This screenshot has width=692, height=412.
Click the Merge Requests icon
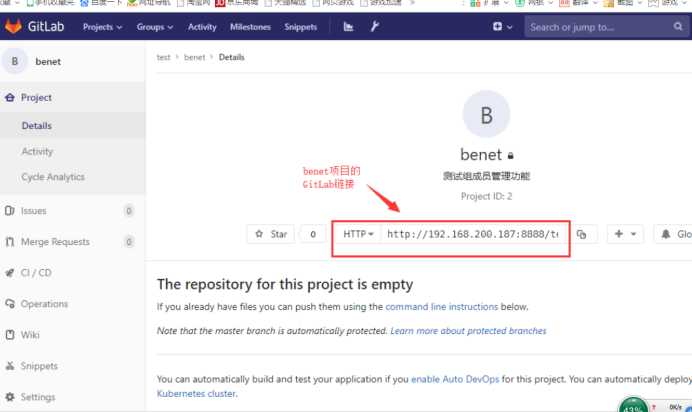coord(10,242)
